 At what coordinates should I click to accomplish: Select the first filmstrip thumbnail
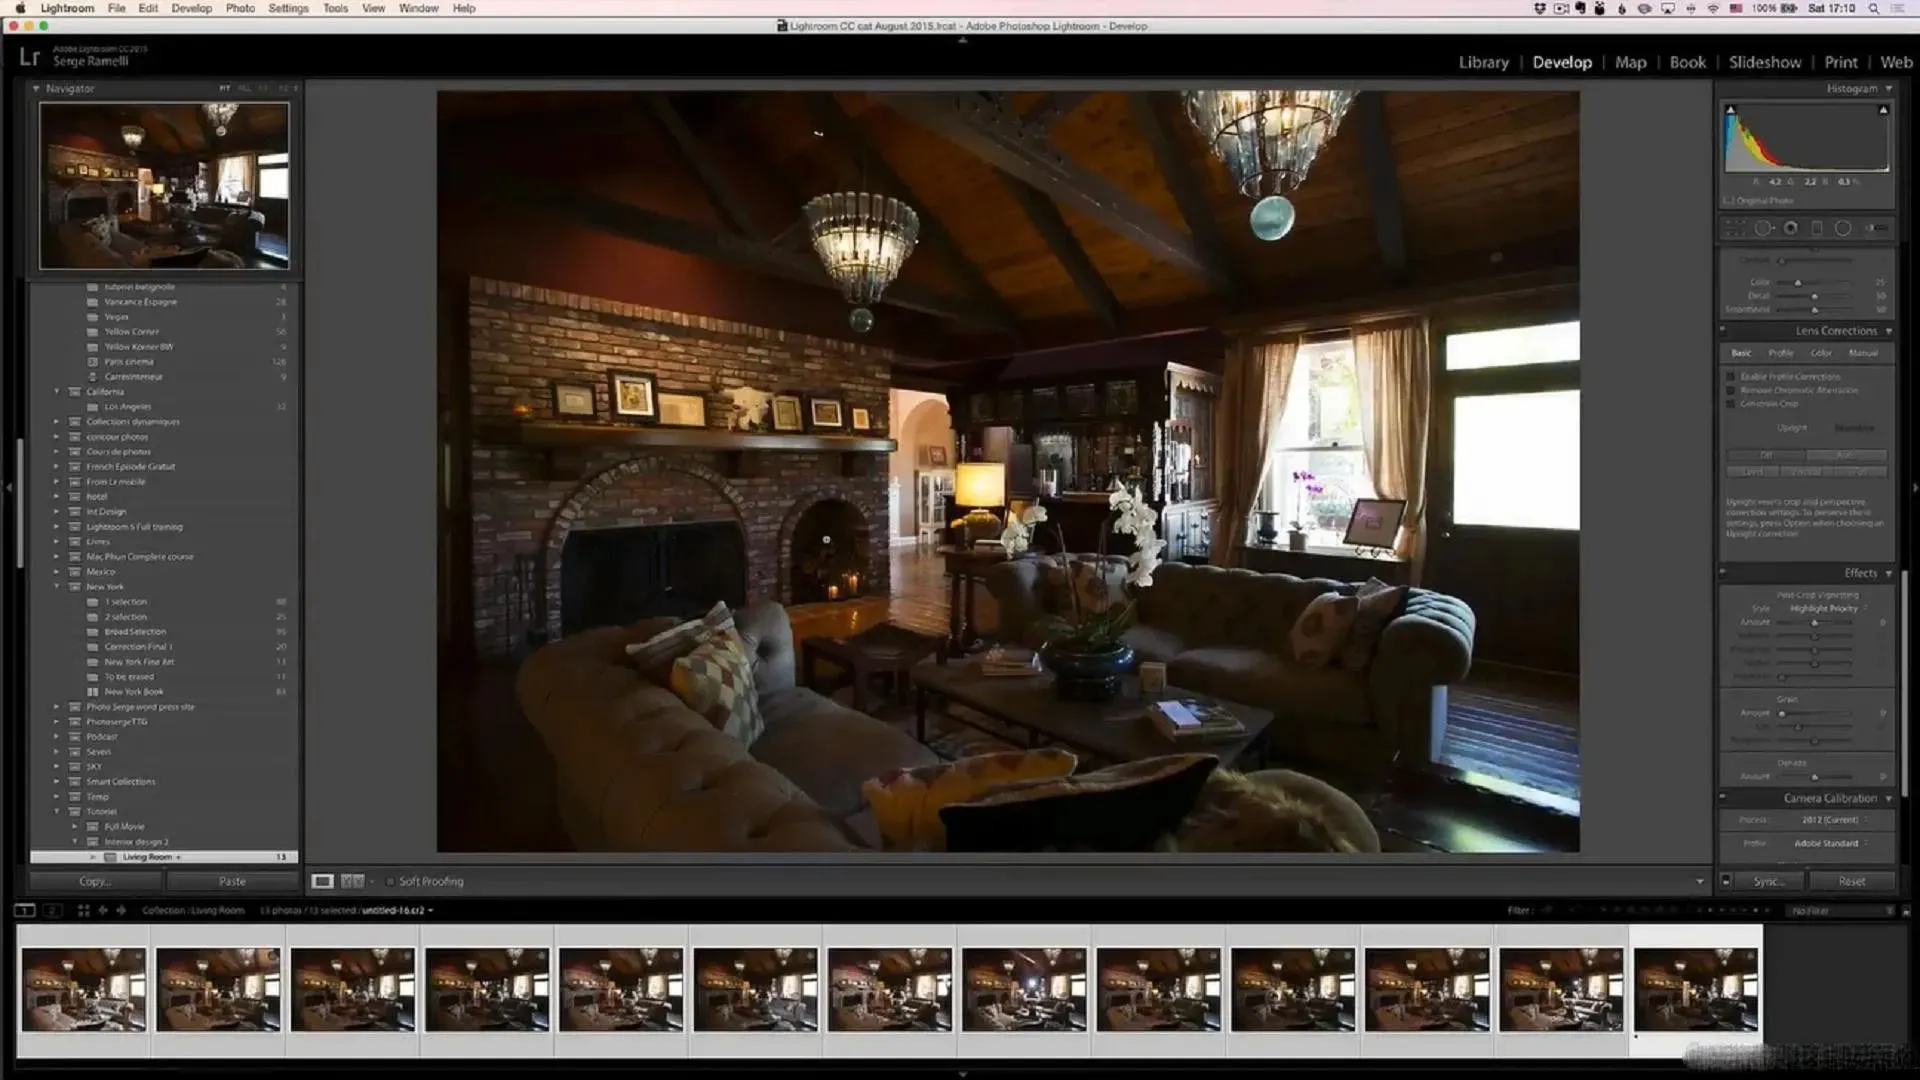(84, 989)
